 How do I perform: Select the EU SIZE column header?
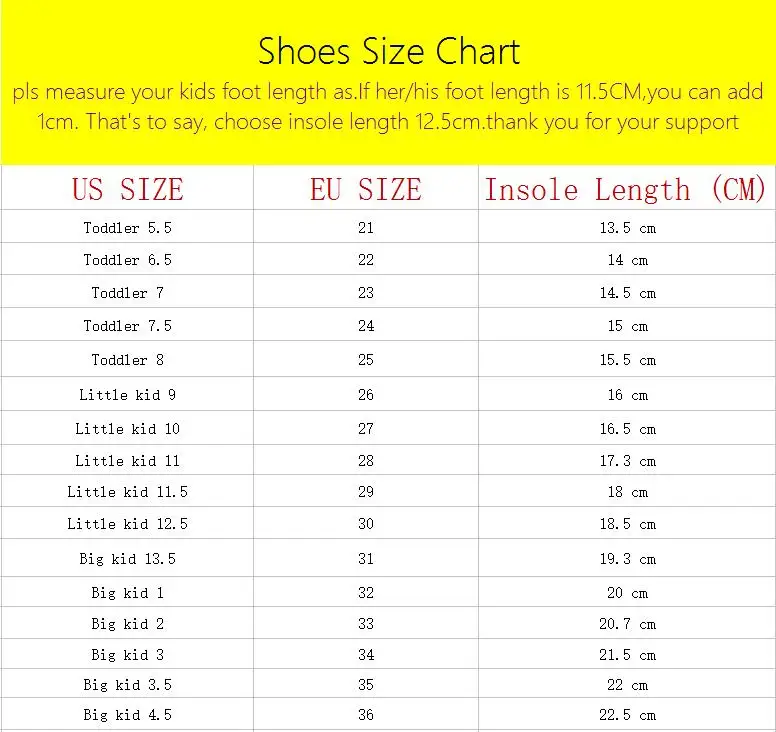click(x=366, y=189)
